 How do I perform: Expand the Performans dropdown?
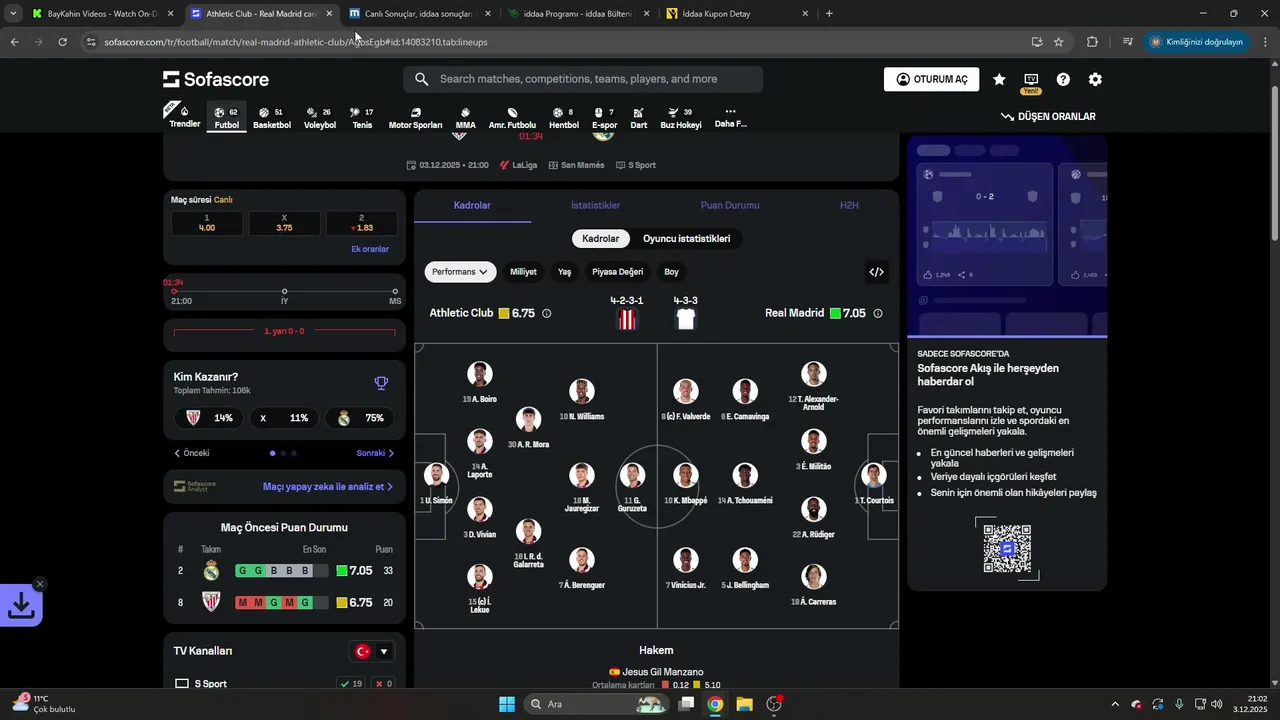click(460, 272)
